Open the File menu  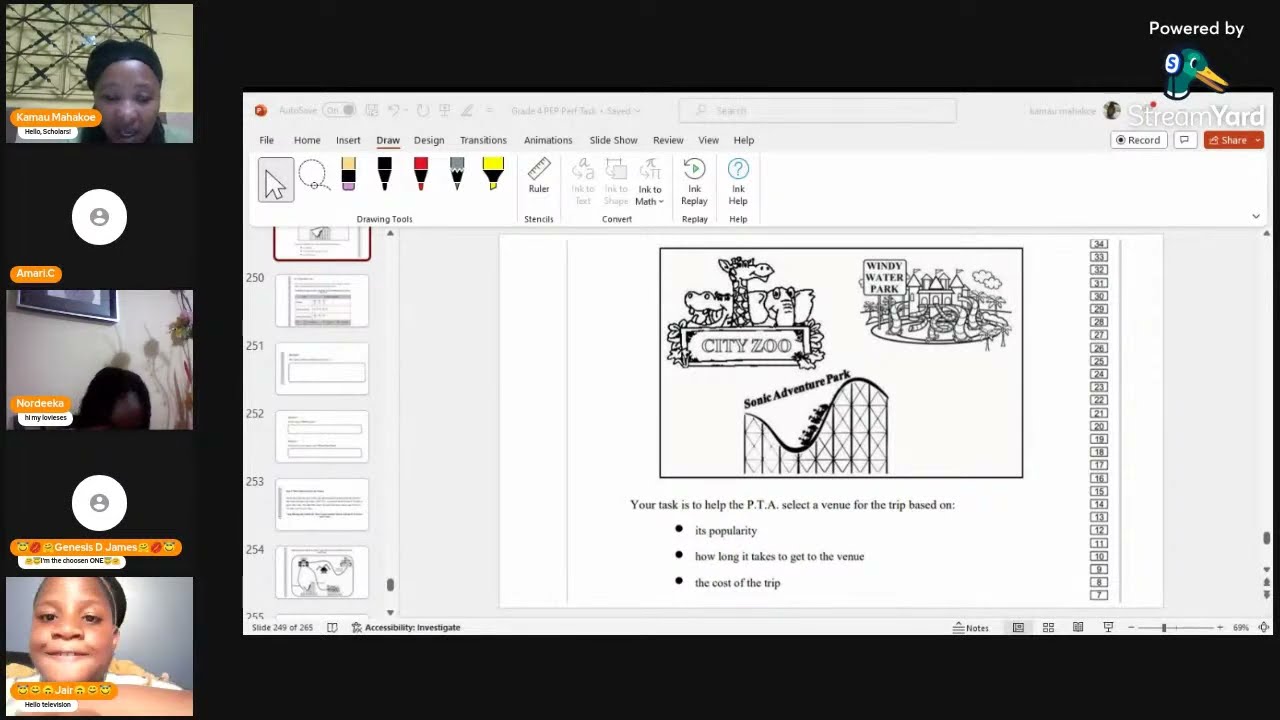[267, 140]
